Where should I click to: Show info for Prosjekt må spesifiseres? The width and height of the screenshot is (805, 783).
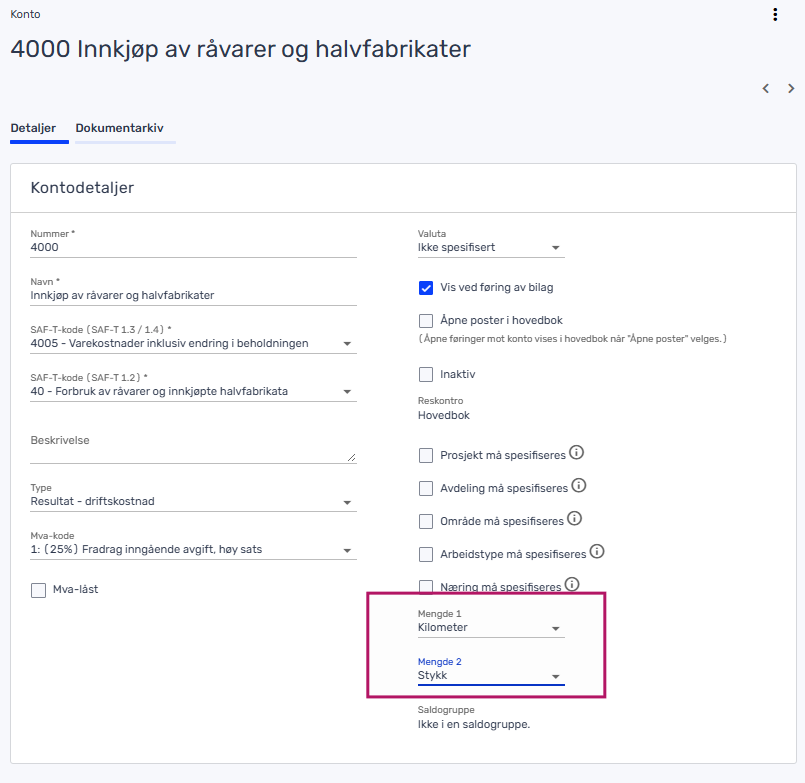(x=577, y=452)
